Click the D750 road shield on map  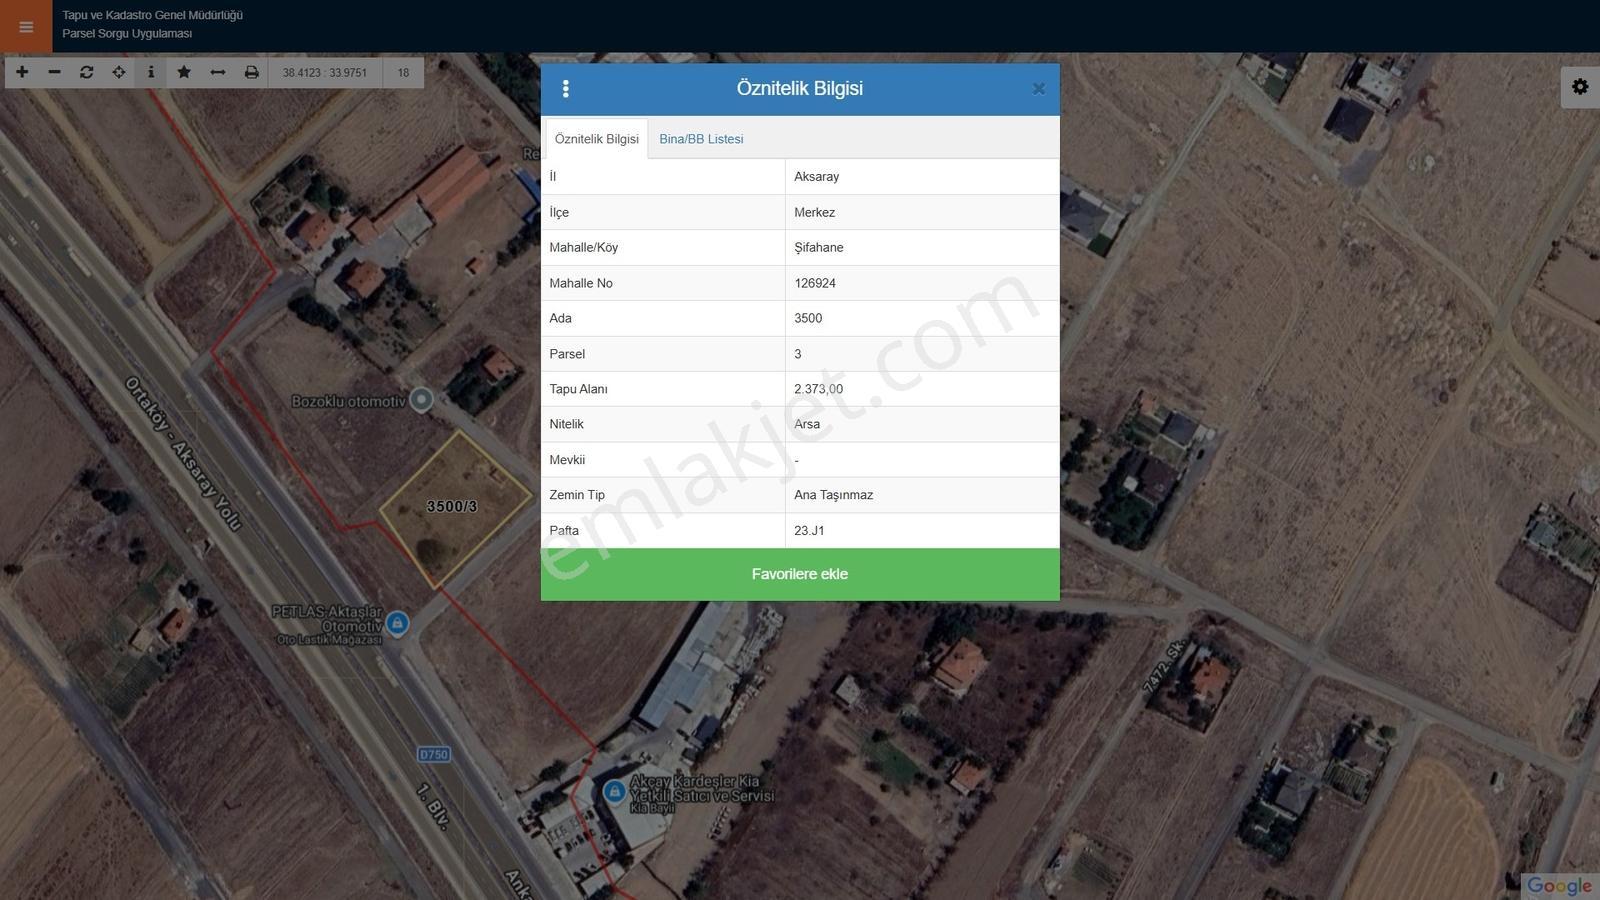pyautogui.click(x=434, y=754)
